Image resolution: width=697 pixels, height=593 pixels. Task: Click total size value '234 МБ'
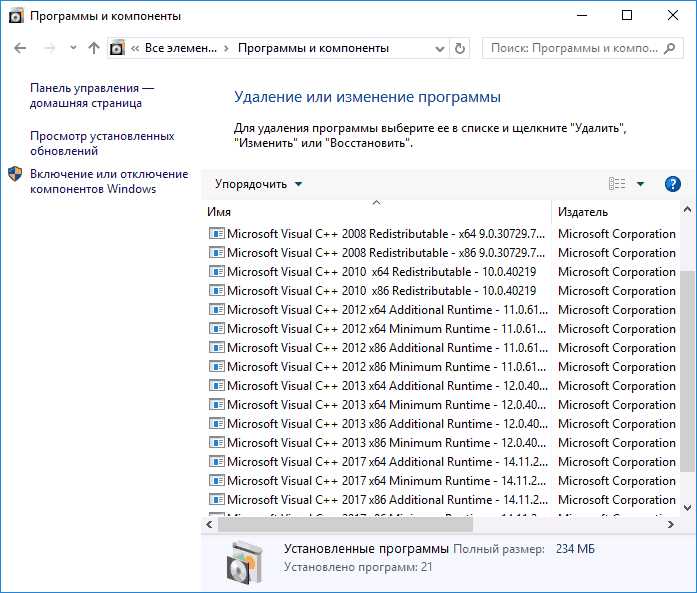tap(575, 549)
